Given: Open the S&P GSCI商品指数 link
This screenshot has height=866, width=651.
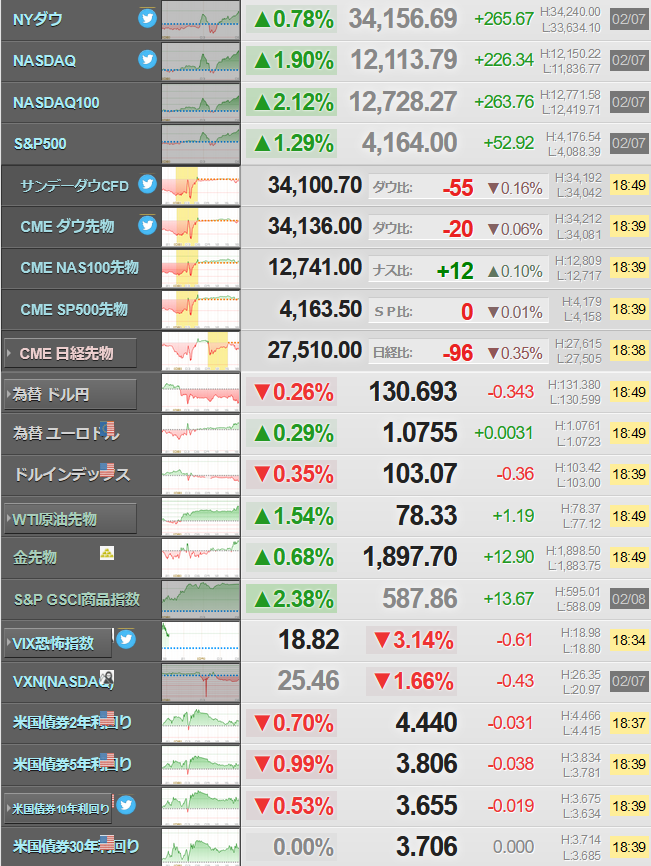Looking at the screenshot, I should coord(77,599).
